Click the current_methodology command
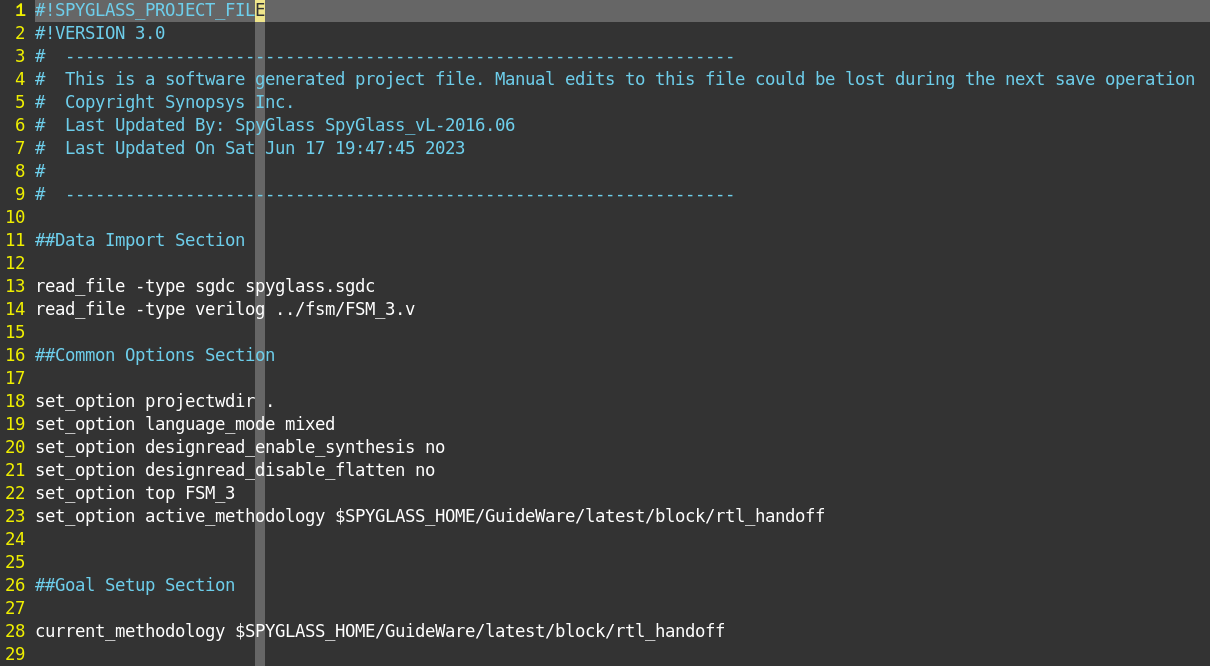The height and width of the screenshot is (666, 1210). click(130, 631)
